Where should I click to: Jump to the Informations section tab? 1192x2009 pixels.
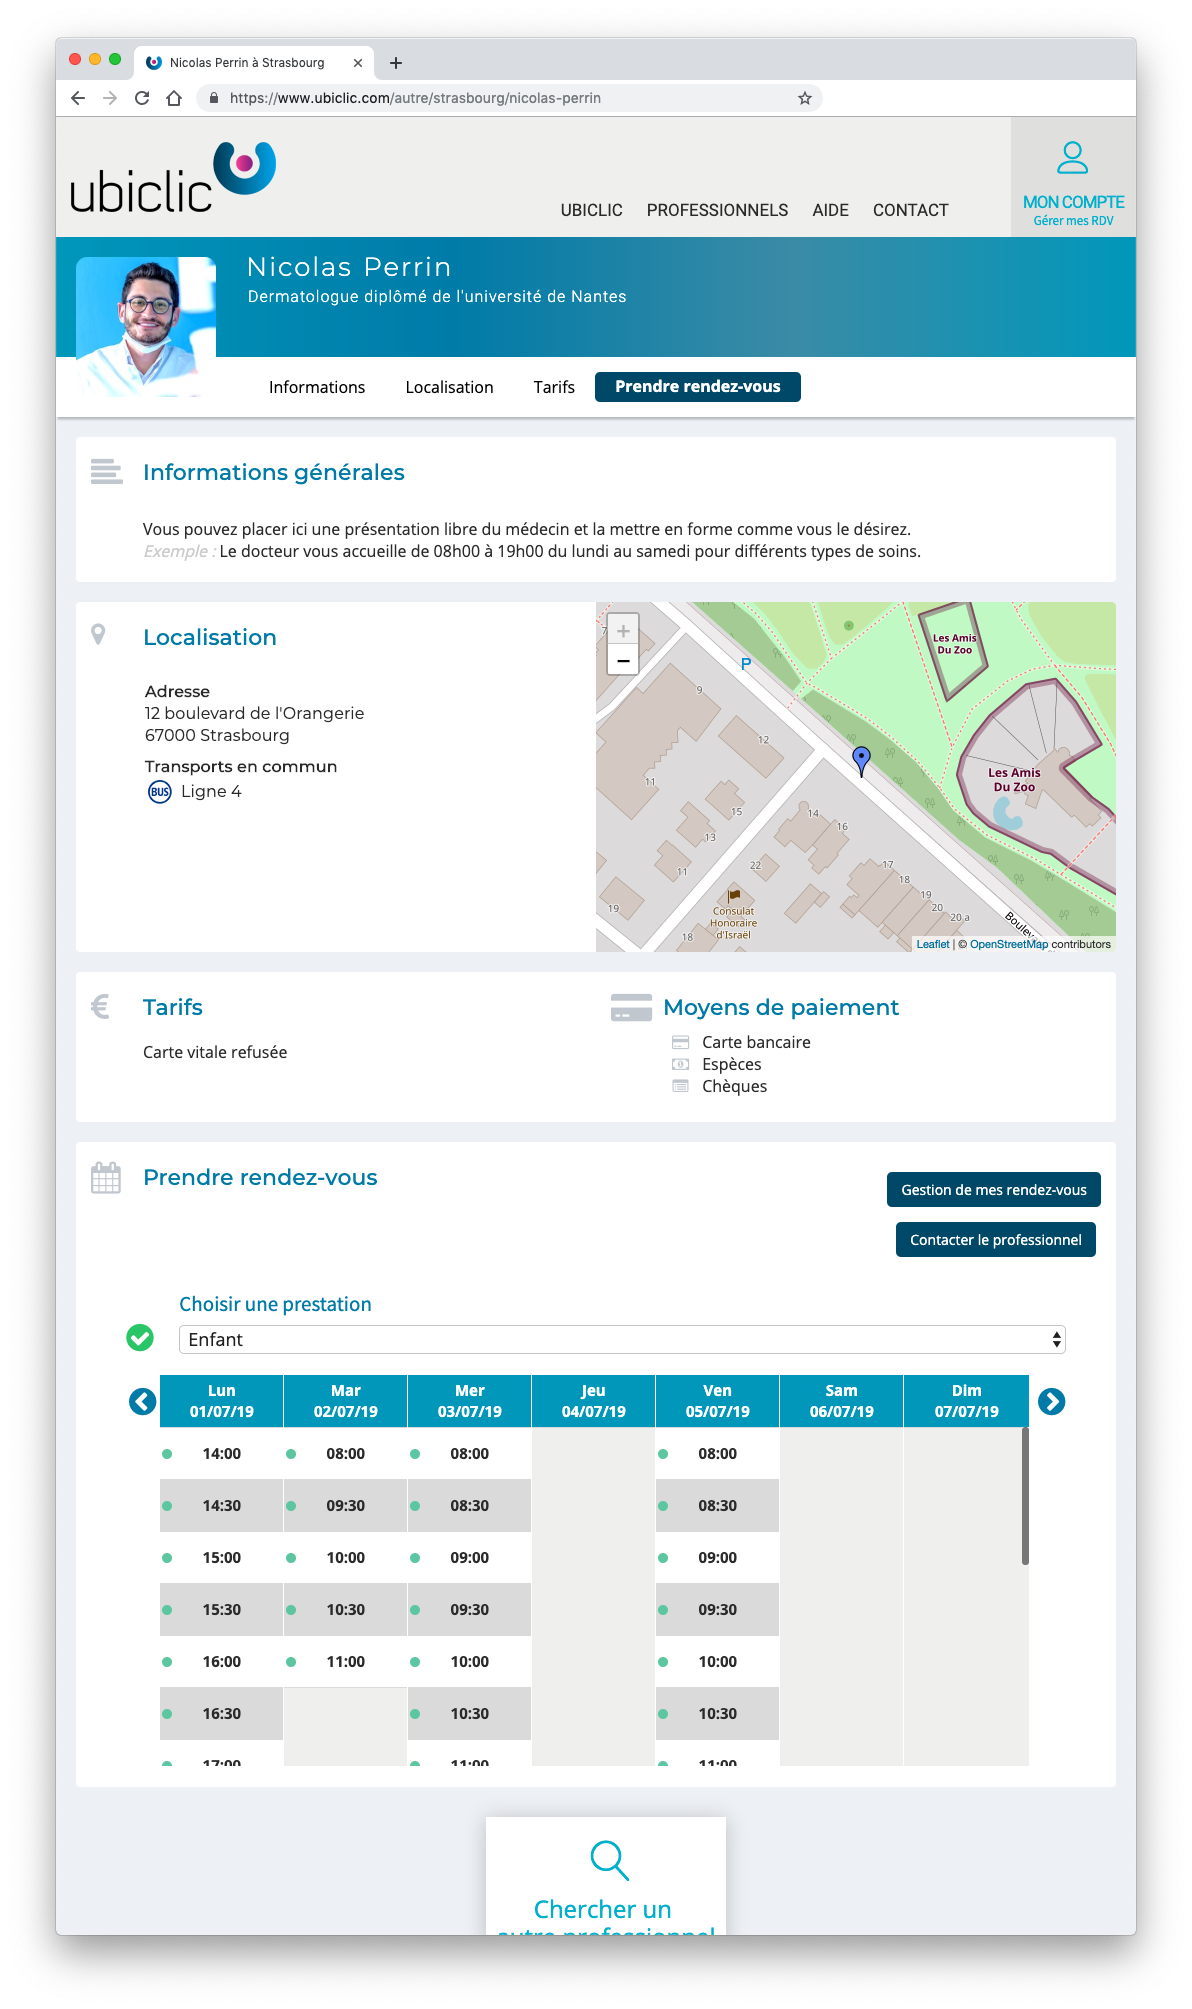coord(317,387)
